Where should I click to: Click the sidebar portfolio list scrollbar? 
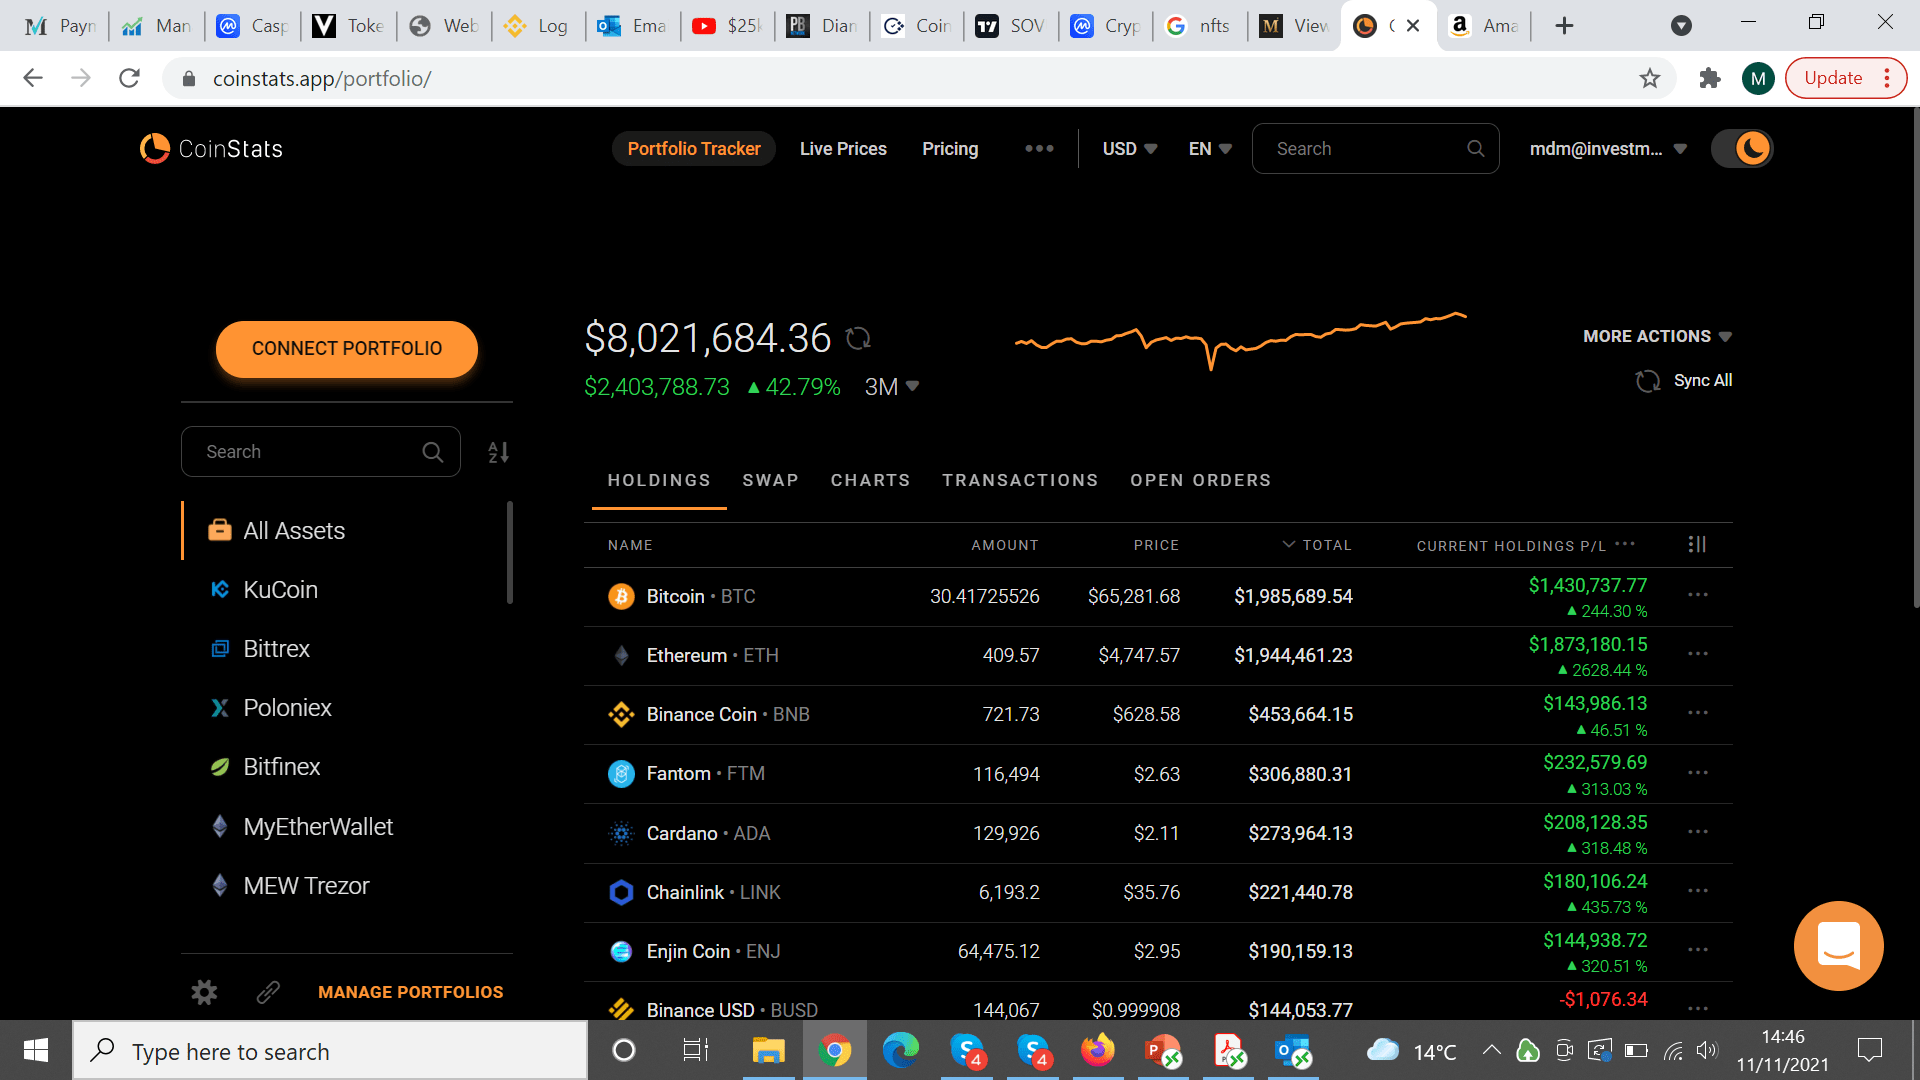[510, 552]
